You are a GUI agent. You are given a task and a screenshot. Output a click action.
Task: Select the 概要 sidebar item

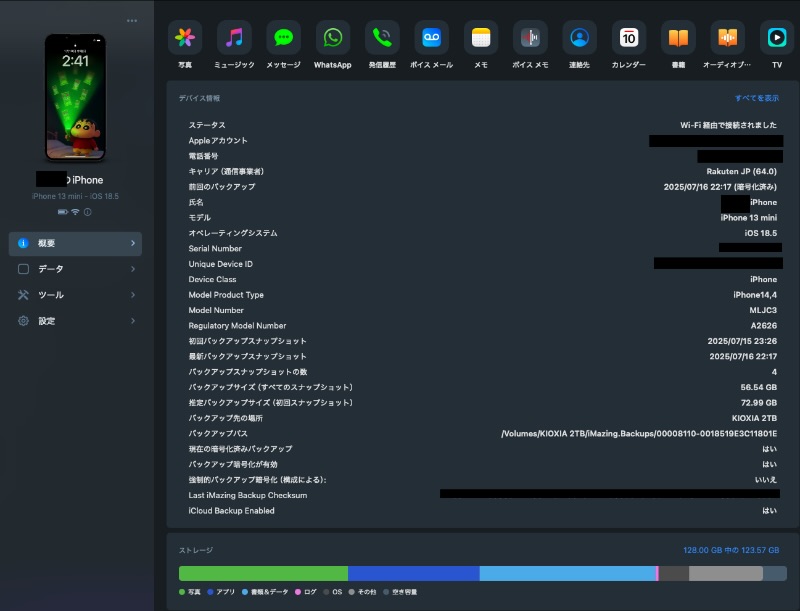pos(76,243)
